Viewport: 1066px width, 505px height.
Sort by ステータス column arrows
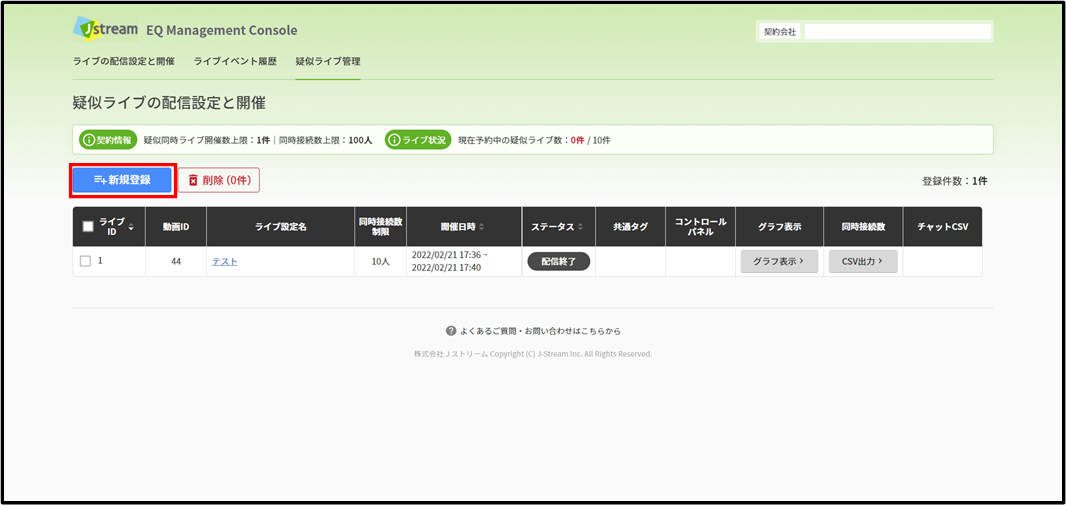(x=580, y=226)
